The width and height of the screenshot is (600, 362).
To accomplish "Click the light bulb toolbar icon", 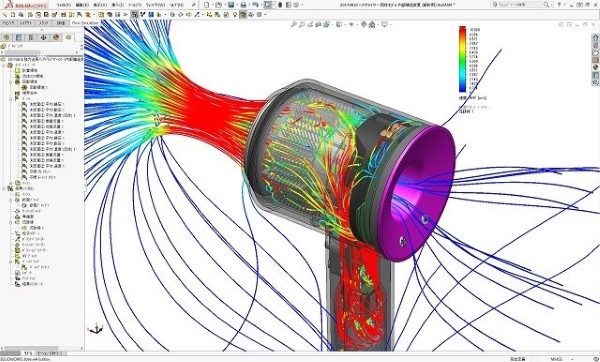I will pyautogui.click(x=235, y=15).
